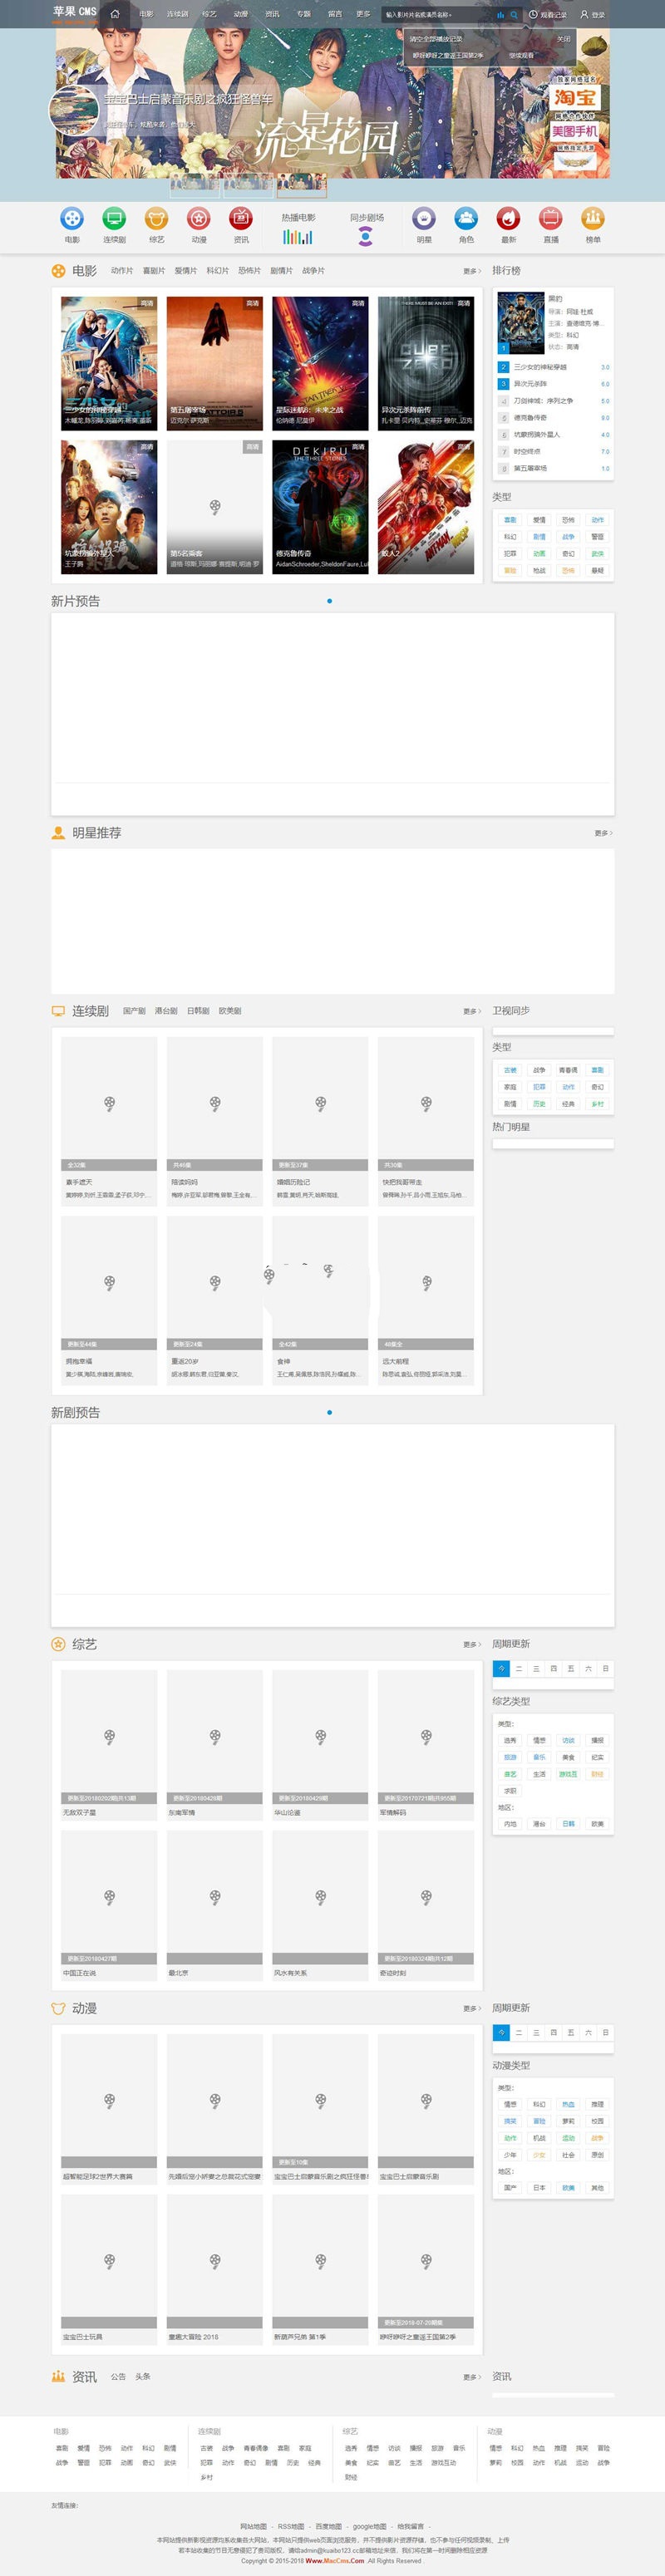The width and height of the screenshot is (665, 2576).
Task: Expand 更多 in the 连续剧 section header
Action: [x=472, y=1011]
